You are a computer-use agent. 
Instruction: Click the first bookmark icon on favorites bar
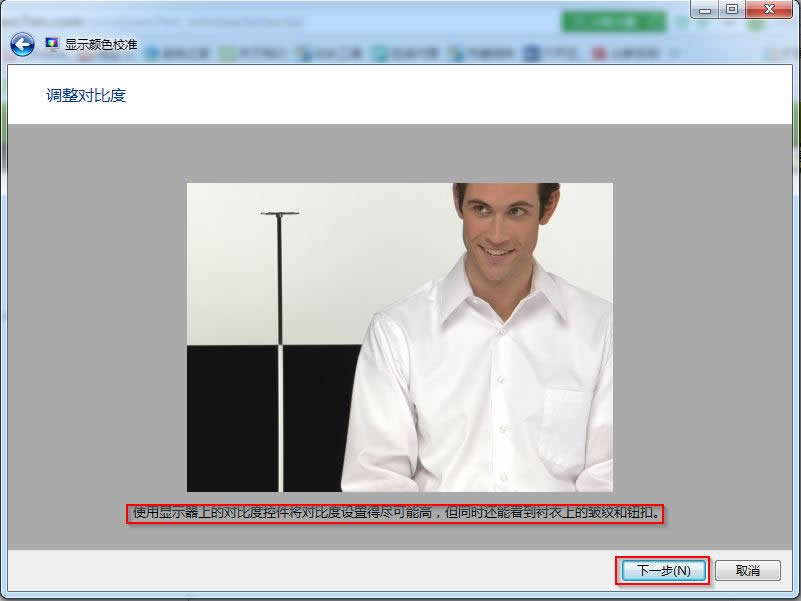[x=150, y=51]
